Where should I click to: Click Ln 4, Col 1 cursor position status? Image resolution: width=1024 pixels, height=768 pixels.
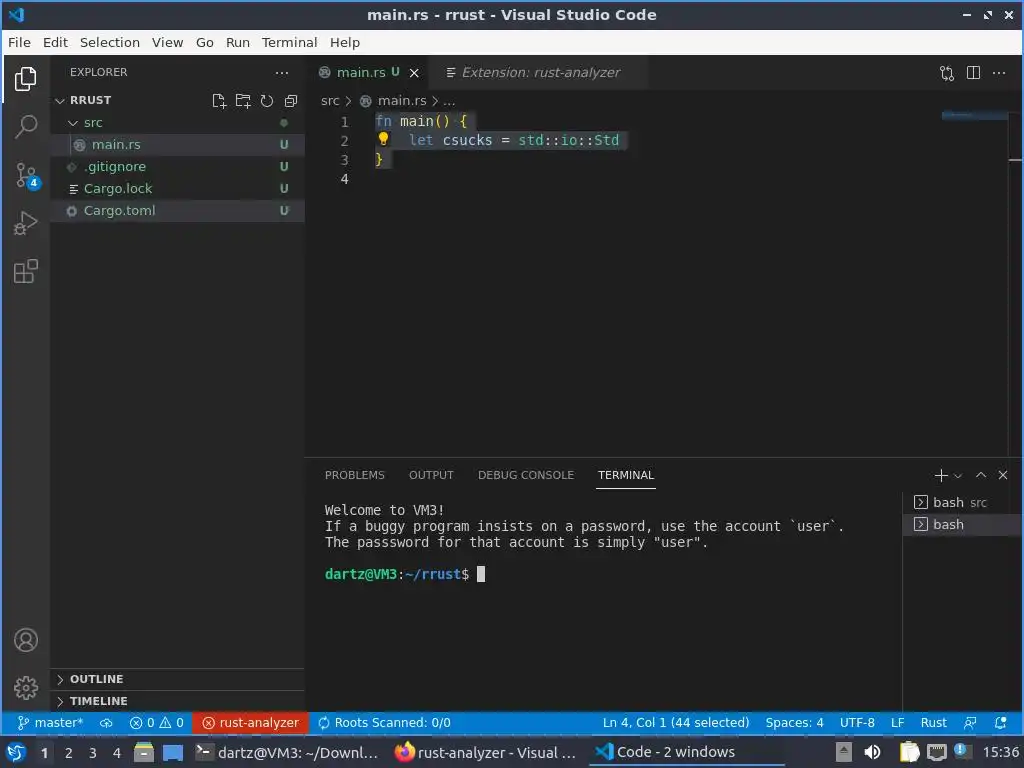[676, 723]
